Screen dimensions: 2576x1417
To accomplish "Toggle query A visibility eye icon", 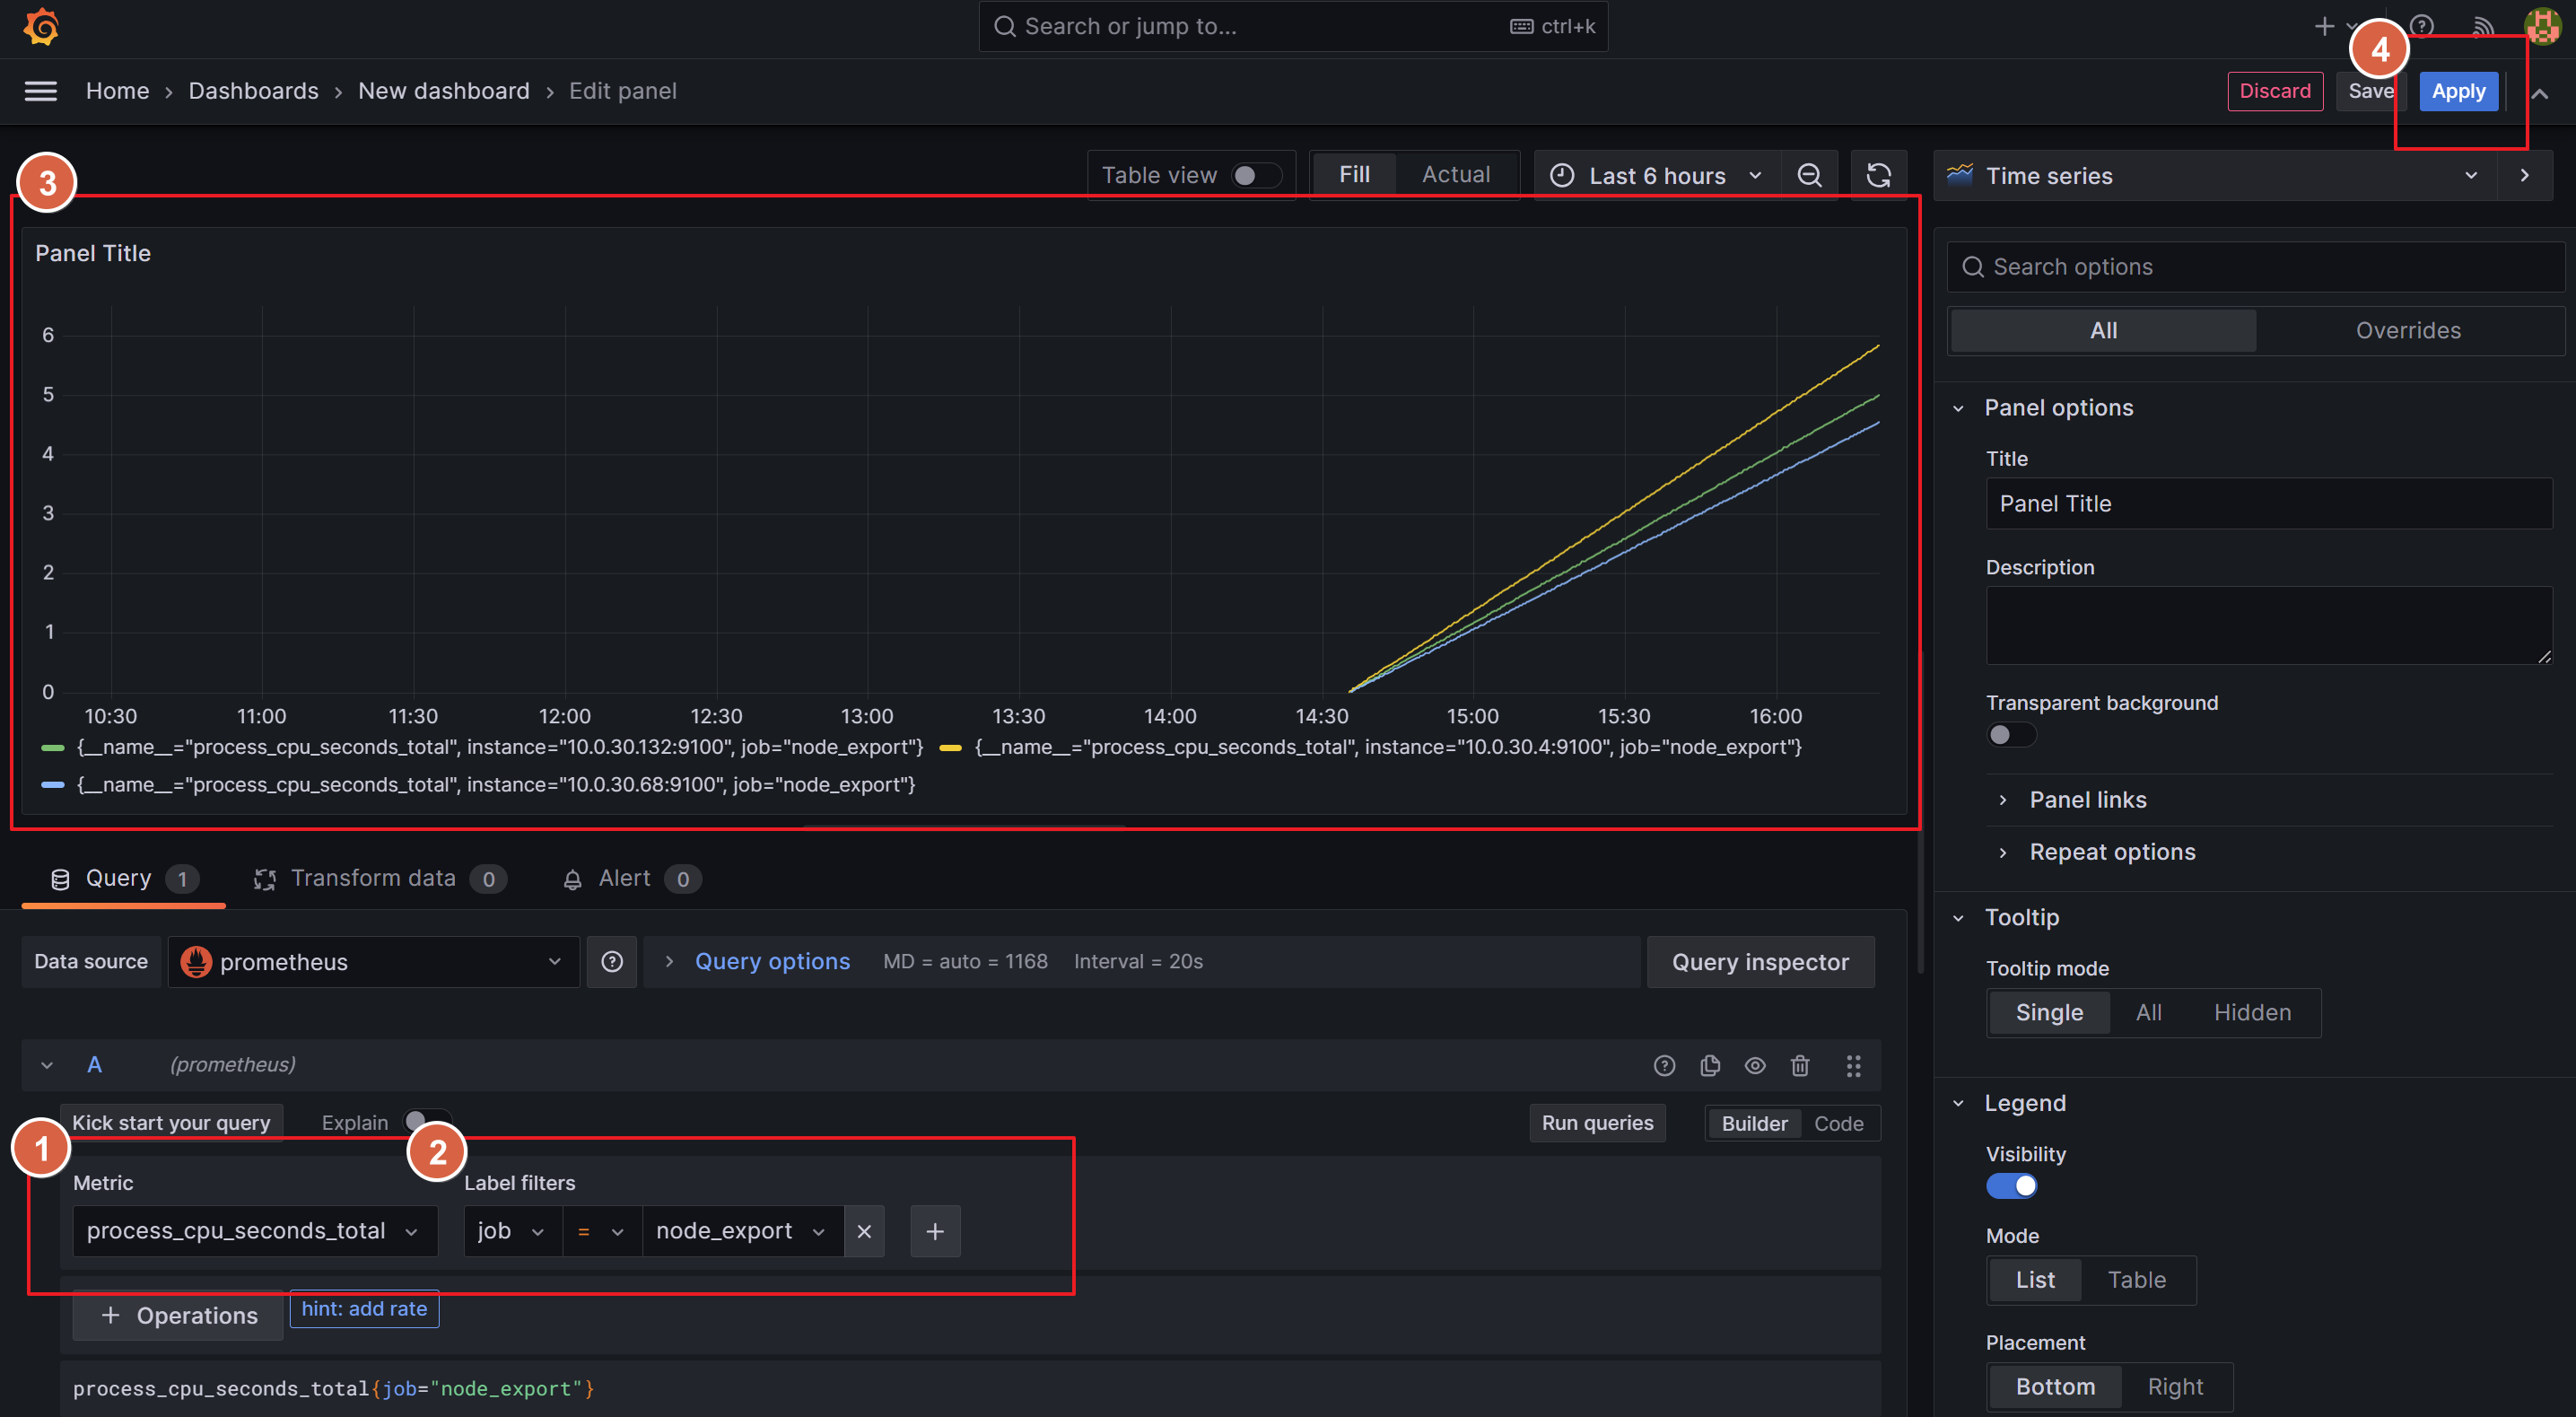I will [1754, 1065].
